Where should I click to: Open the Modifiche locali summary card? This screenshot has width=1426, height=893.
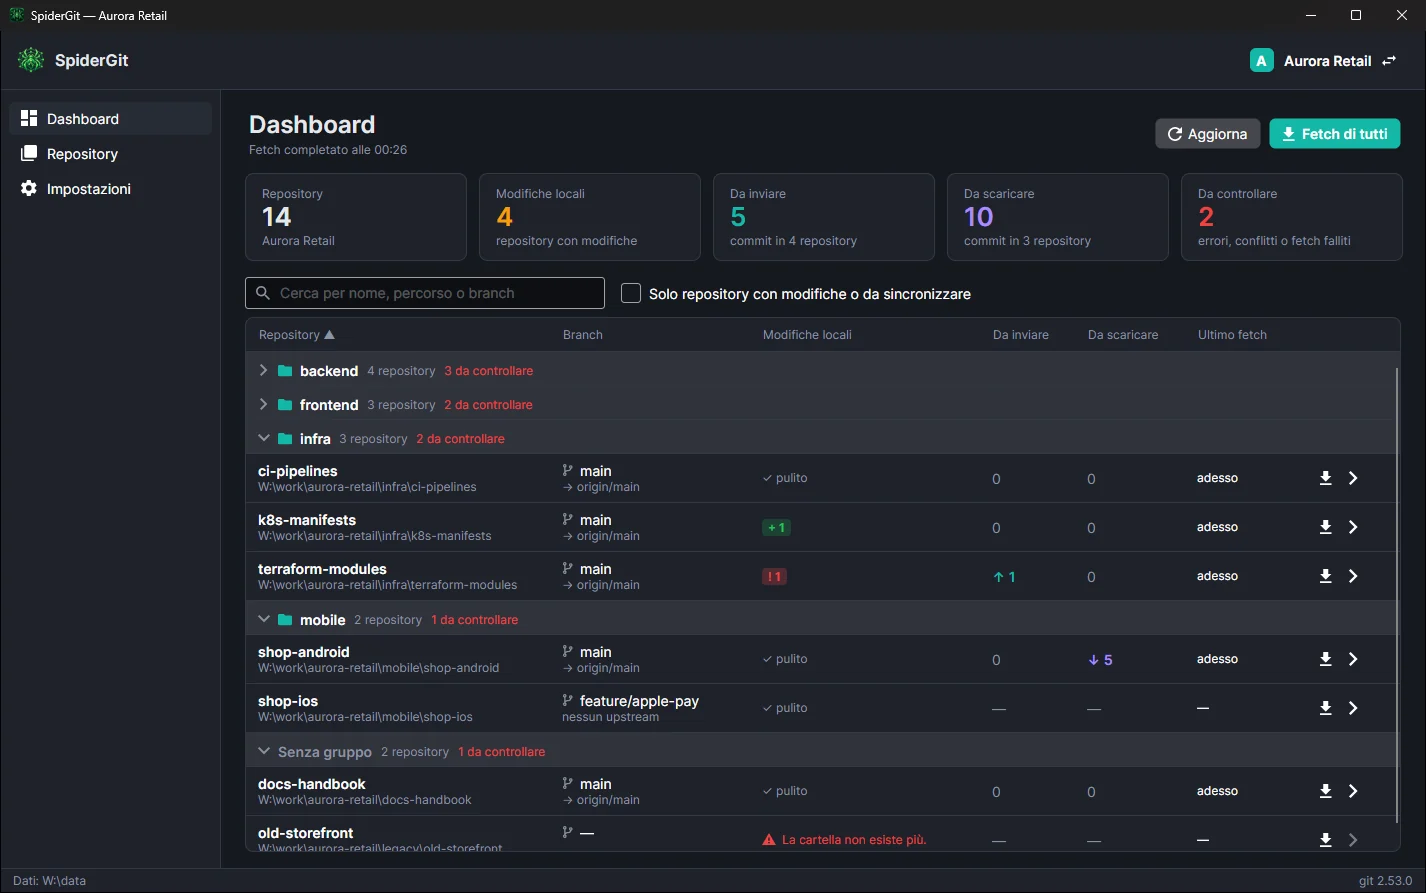pos(590,217)
